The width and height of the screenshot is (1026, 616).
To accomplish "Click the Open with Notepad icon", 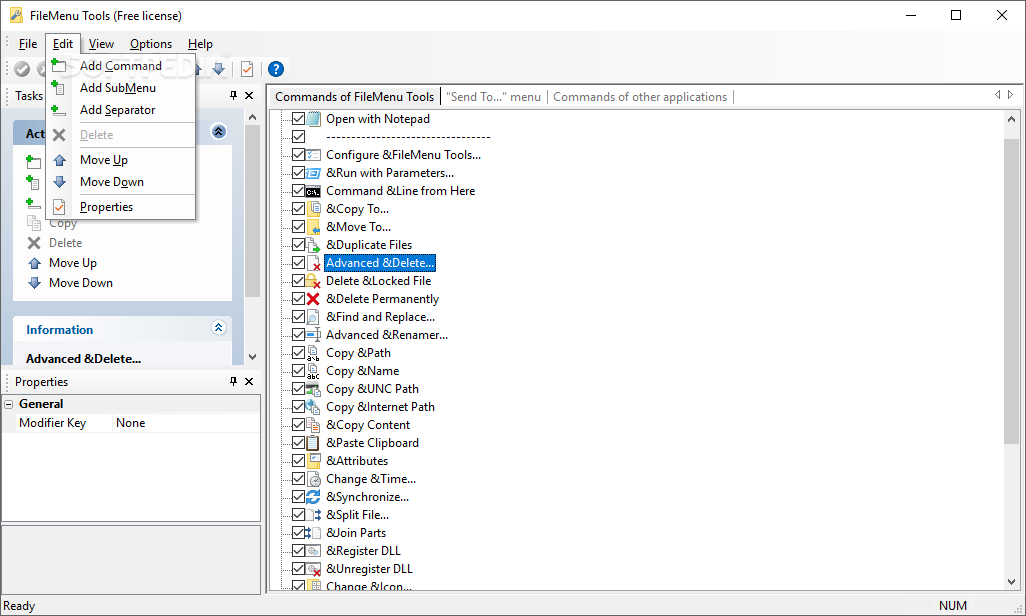I will (313, 118).
